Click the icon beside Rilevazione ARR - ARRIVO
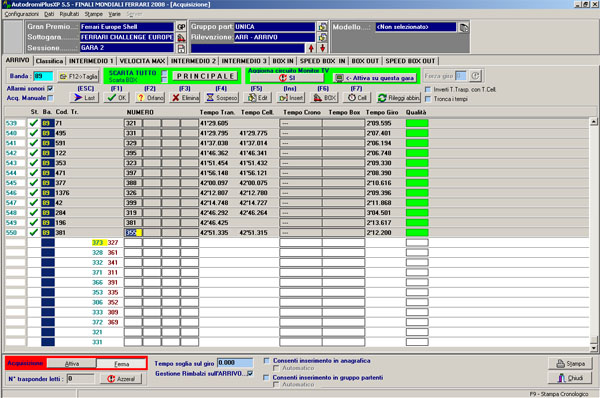This screenshot has width=600, height=398. 323,38
